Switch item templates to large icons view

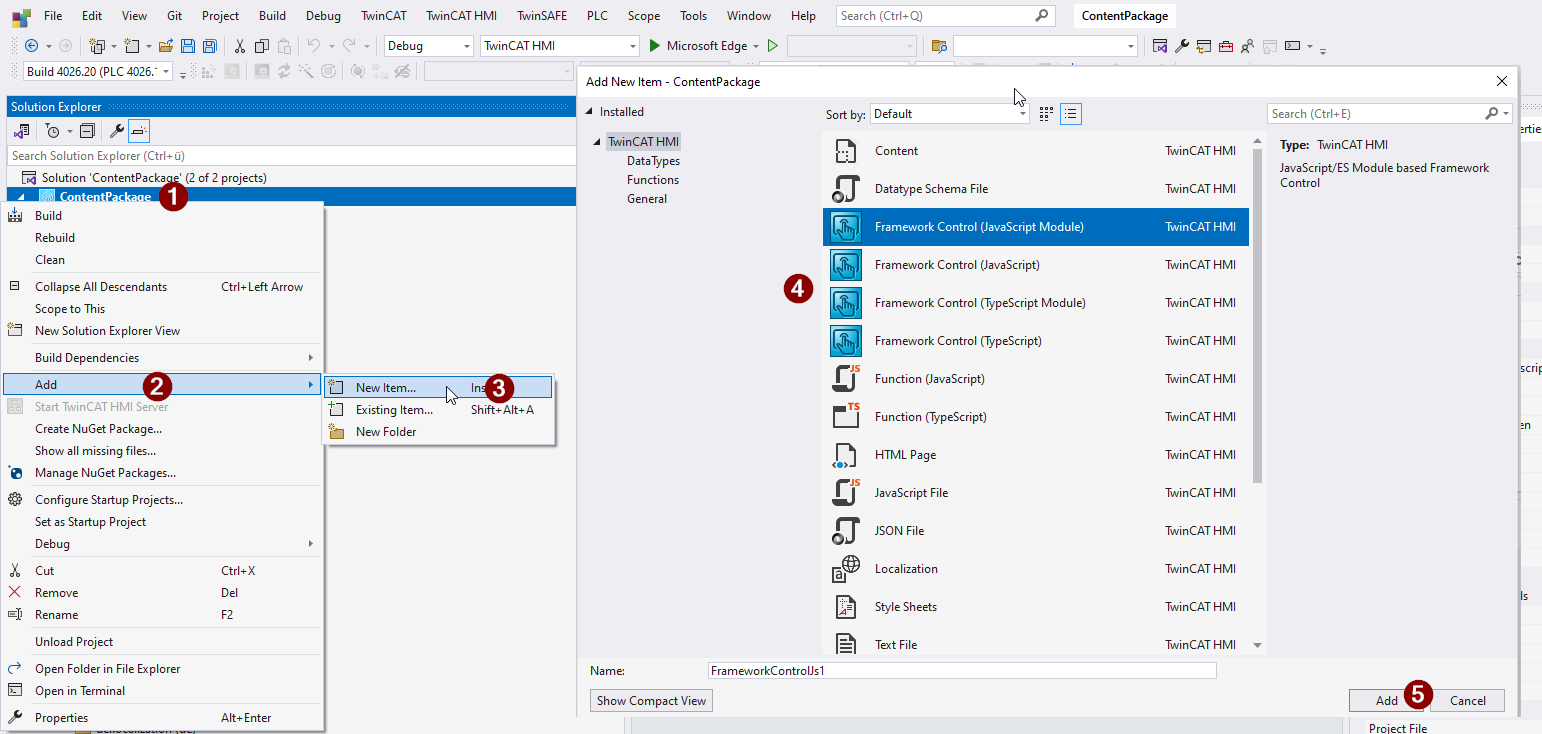pos(1045,113)
